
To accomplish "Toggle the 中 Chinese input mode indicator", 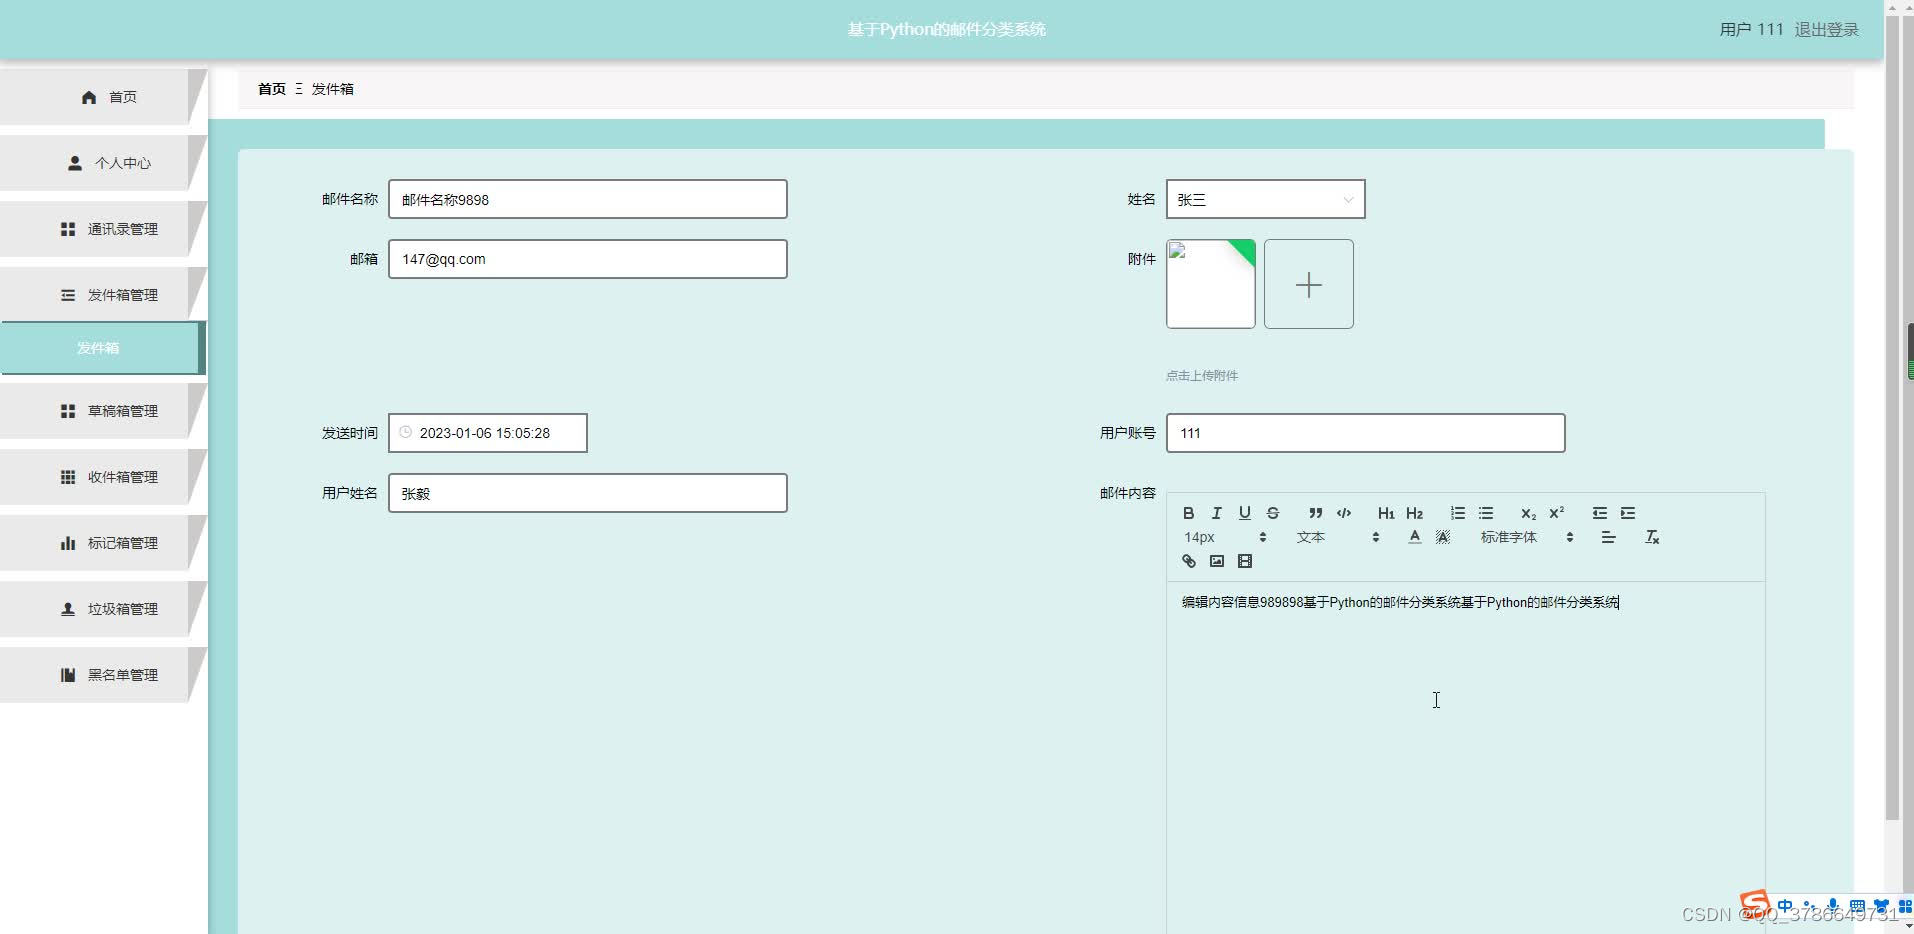I will [1785, 907].
